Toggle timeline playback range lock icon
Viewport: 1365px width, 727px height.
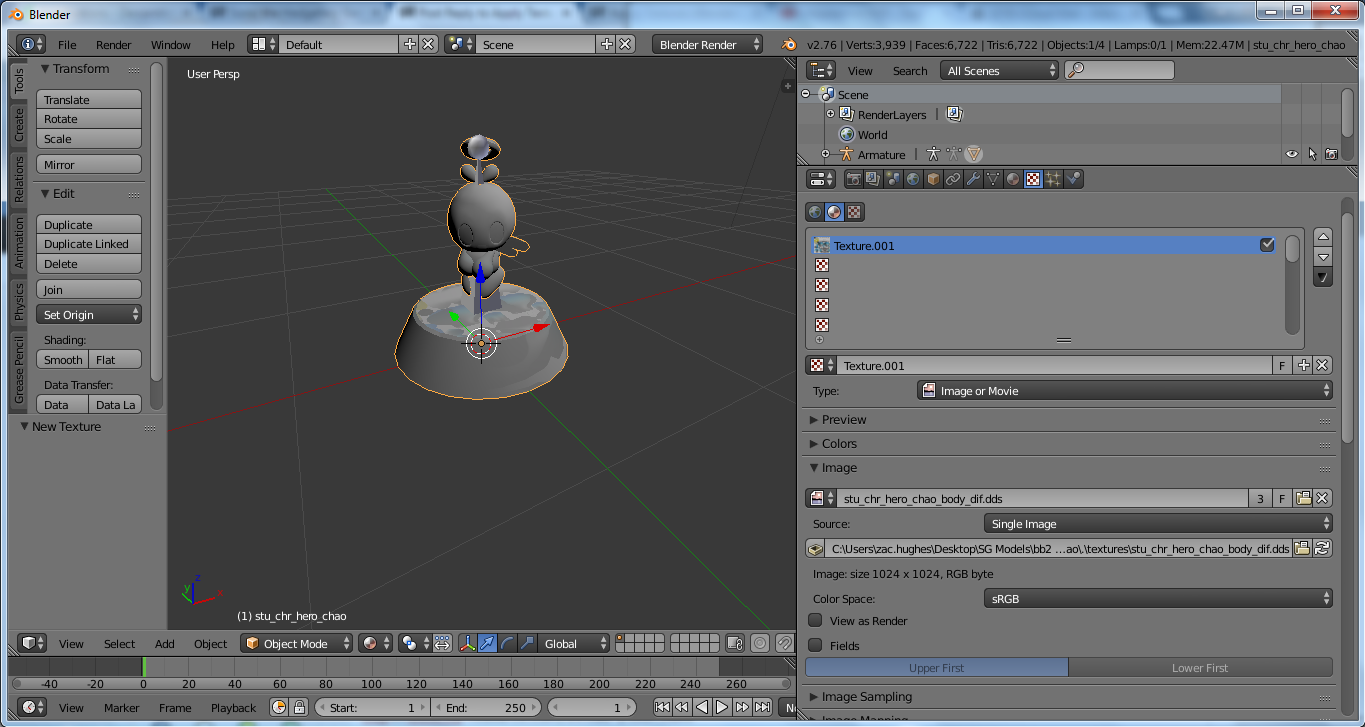point(299,707)
